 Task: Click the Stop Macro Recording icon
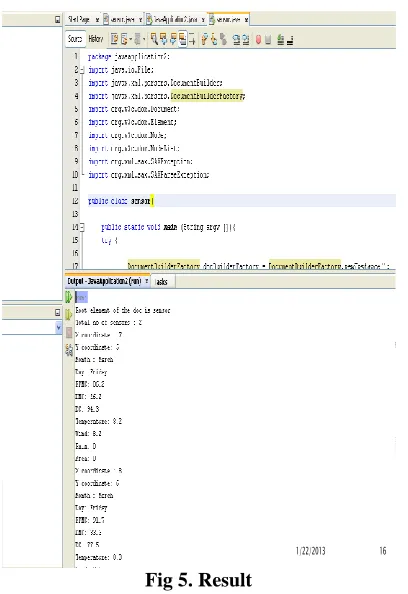[268, 39]
